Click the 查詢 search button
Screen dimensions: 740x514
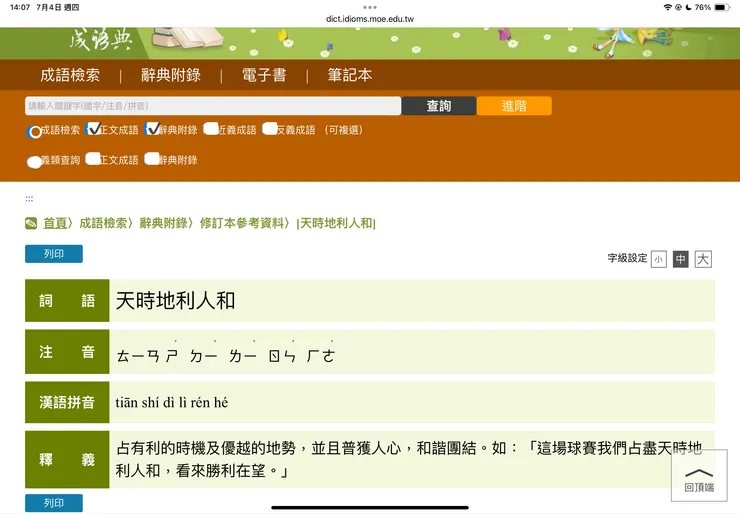pyautogui.click(x=439, y=106)
